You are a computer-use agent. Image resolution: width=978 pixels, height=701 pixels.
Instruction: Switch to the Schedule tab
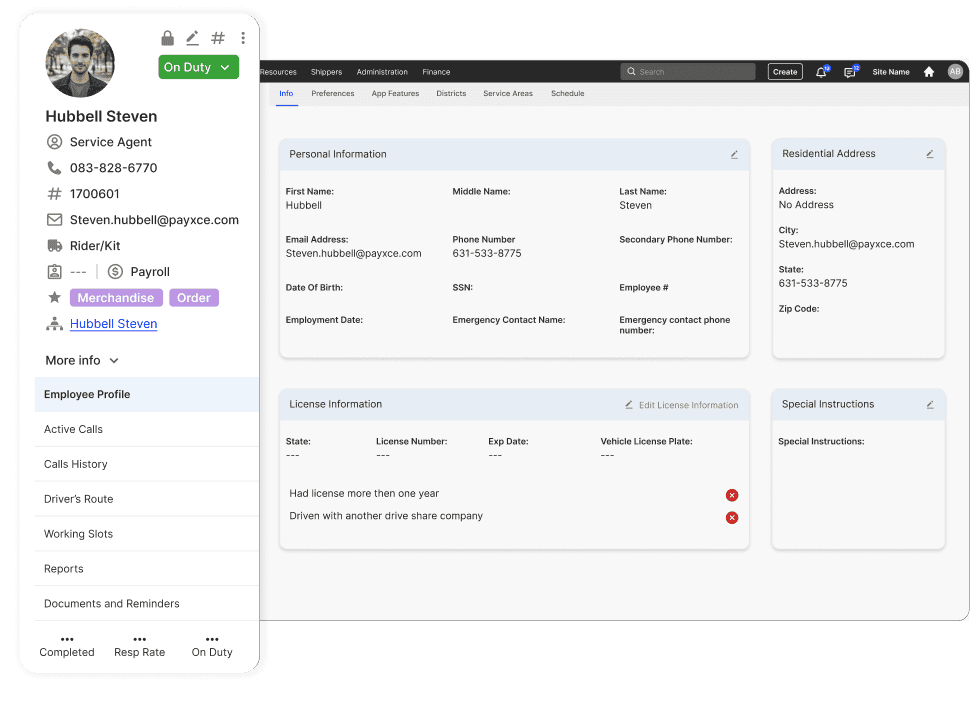click(568, 94)
